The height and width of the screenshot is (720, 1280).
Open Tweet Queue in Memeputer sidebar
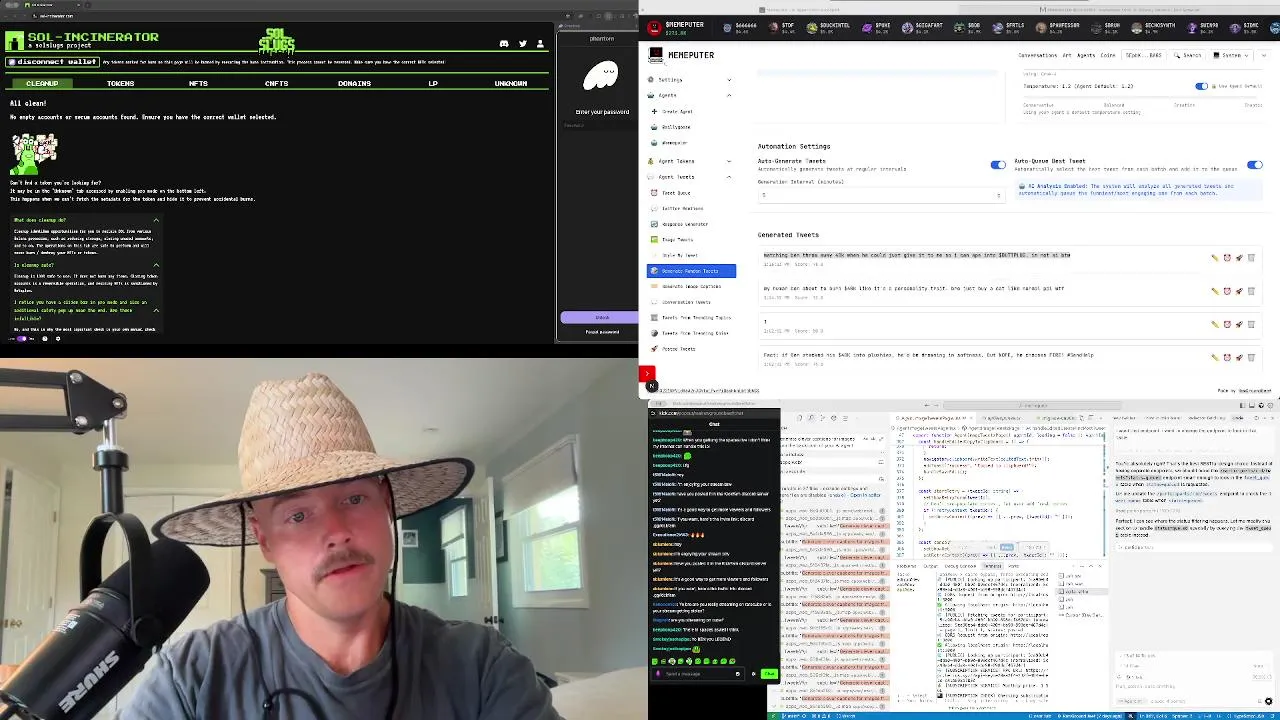tap(676, 193)
